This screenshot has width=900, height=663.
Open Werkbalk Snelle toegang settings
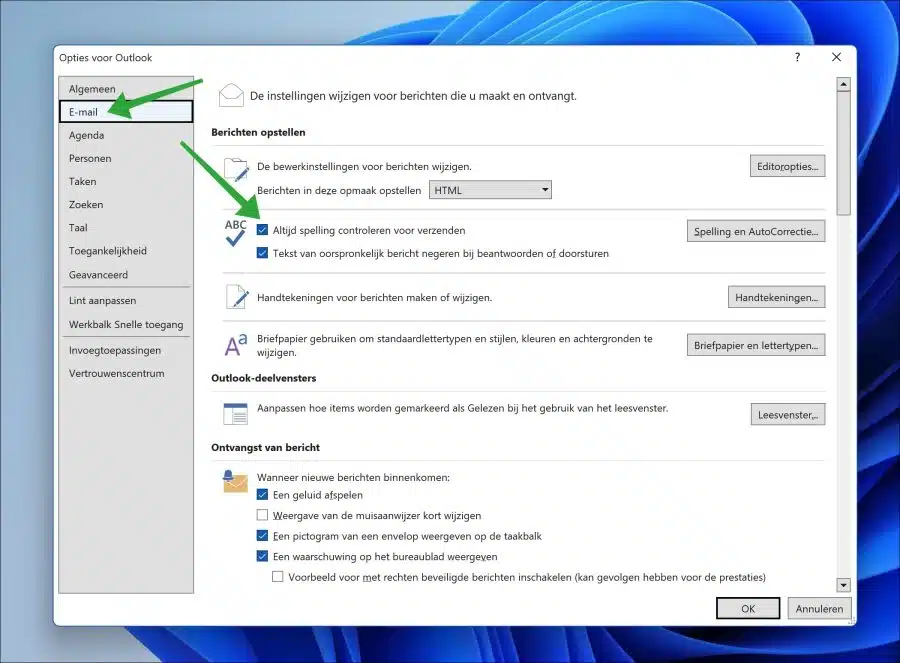pos(126,324)
